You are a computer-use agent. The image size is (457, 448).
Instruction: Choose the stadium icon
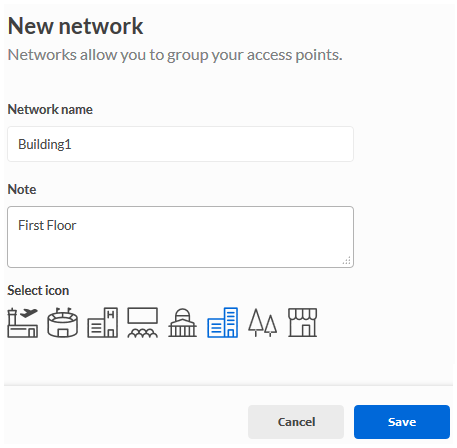[x=63, y=323]
